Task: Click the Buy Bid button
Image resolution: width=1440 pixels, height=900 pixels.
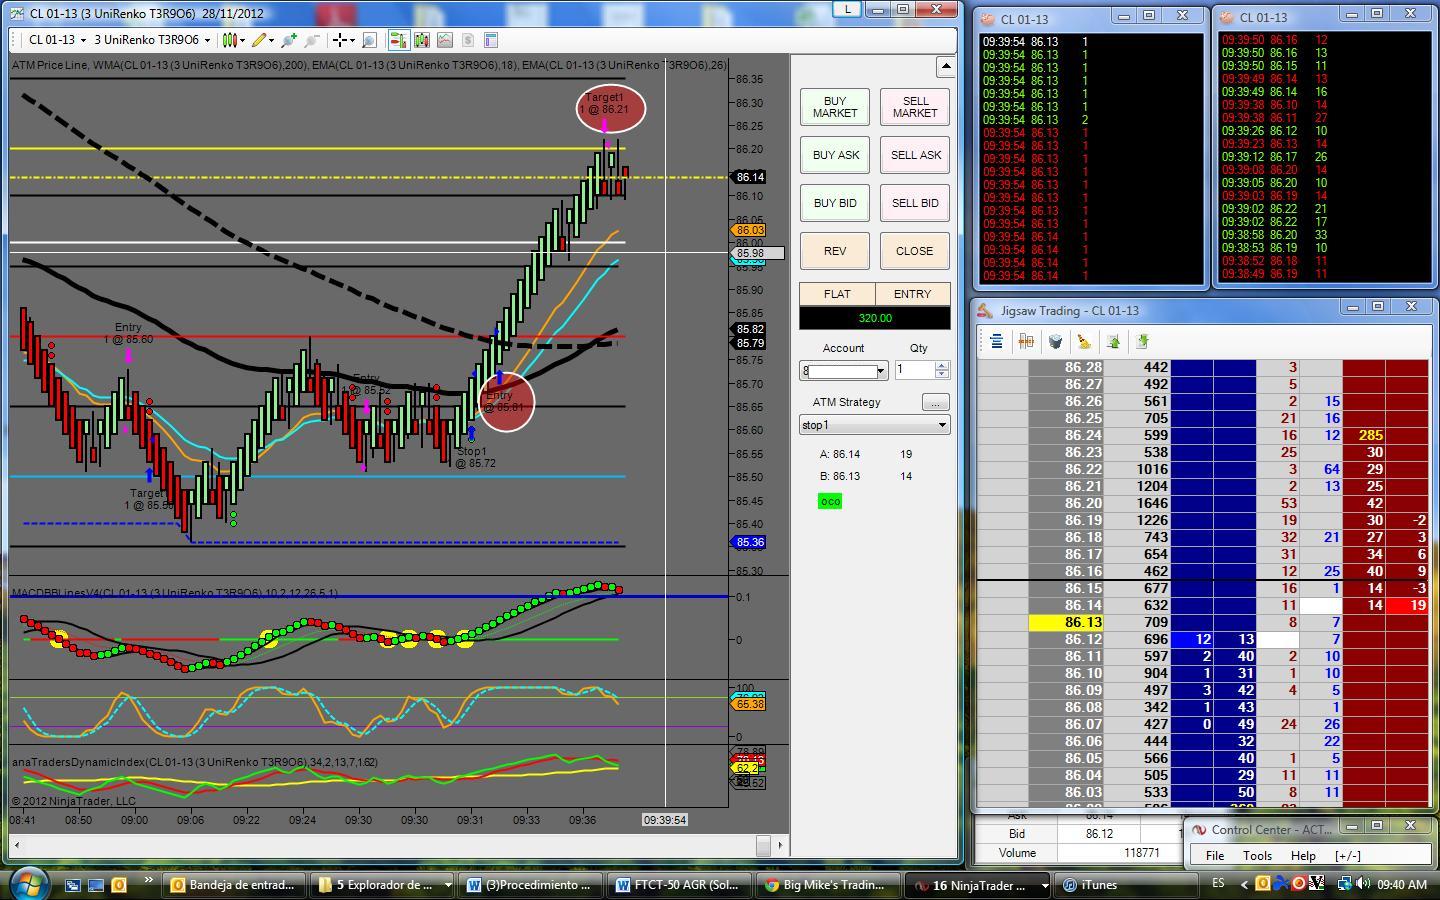Action: coord(835,203)
